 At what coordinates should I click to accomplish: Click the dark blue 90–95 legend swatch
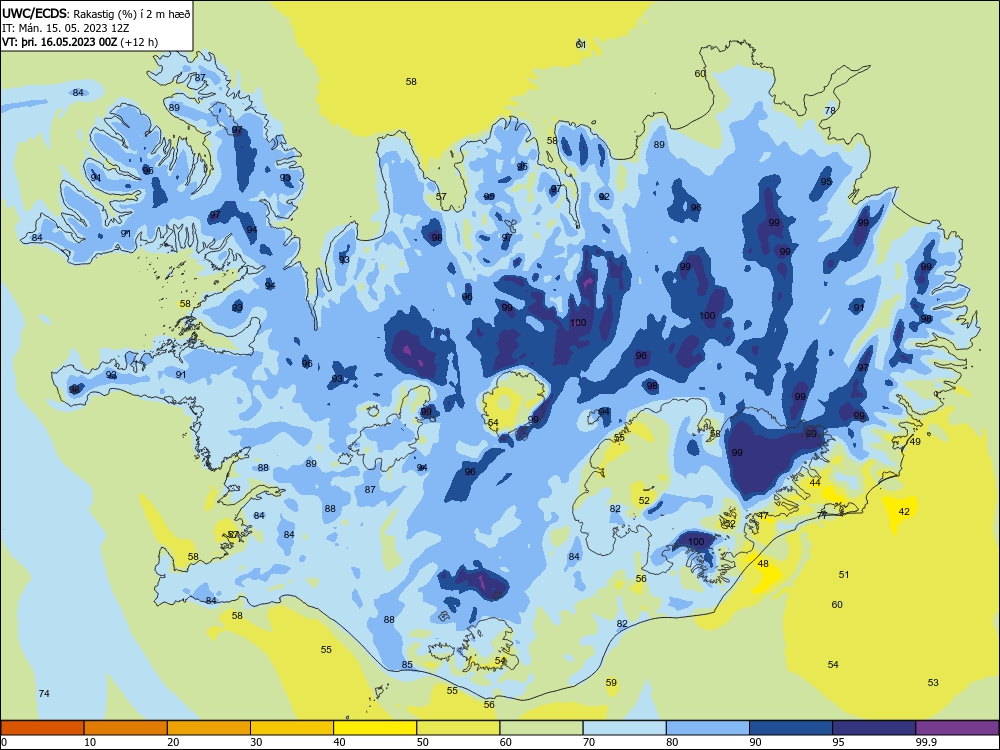[x=791, y=728]
